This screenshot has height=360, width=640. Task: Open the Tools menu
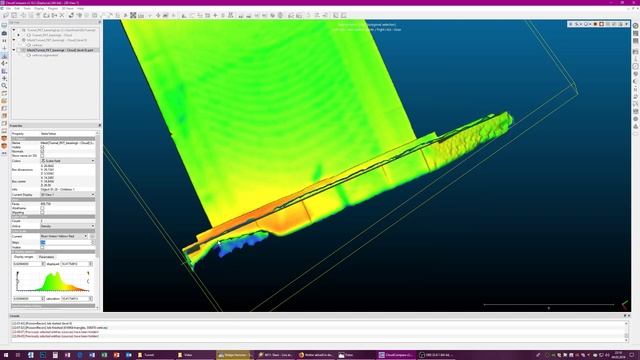pos(27,8)
